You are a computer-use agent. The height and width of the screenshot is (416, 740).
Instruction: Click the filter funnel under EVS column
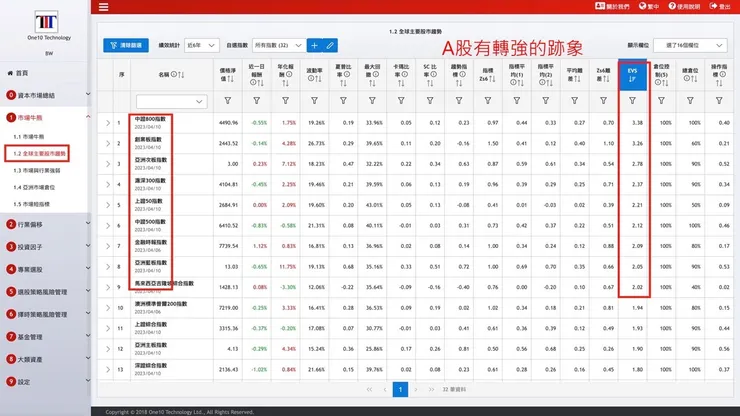632,101
